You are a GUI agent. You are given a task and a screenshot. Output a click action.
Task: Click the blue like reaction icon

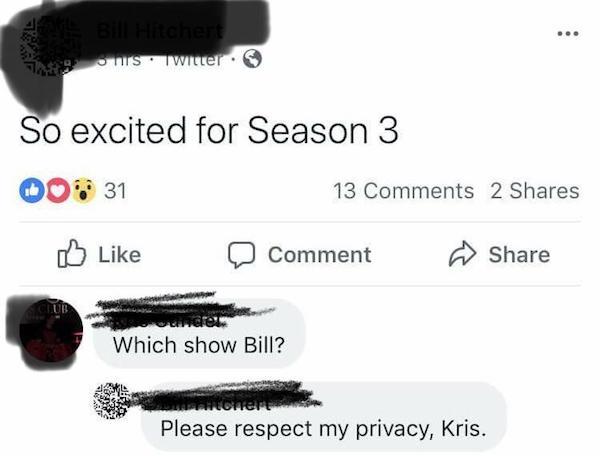pos(31,190)
